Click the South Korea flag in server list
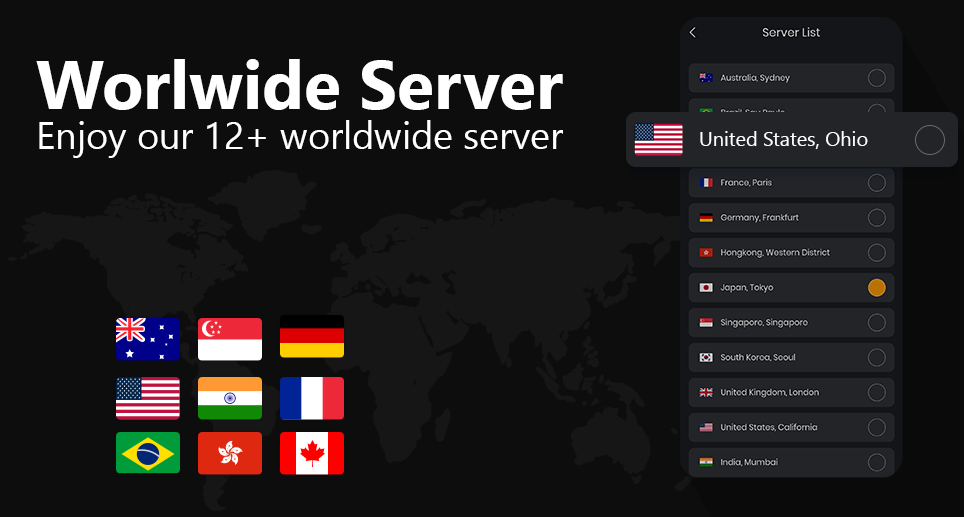Screen dimensions: 964x517 [706, 358]
